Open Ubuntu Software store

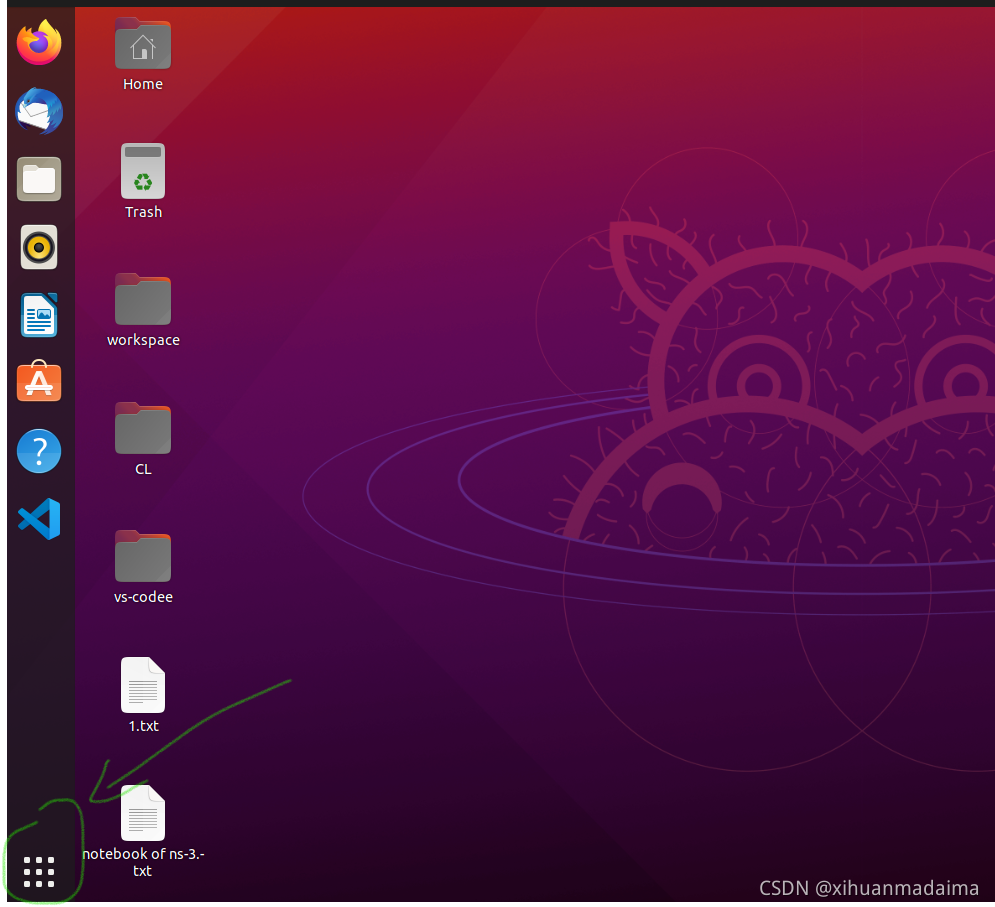[x=39, y=381]
